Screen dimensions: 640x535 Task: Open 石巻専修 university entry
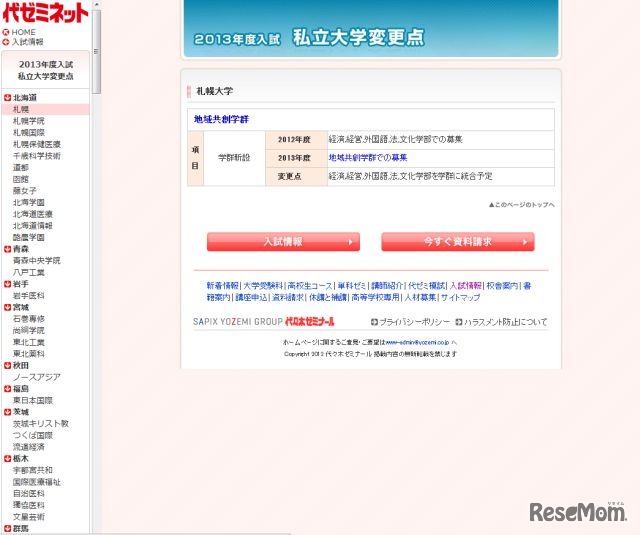pyautogui.click(x=29, y=319)
